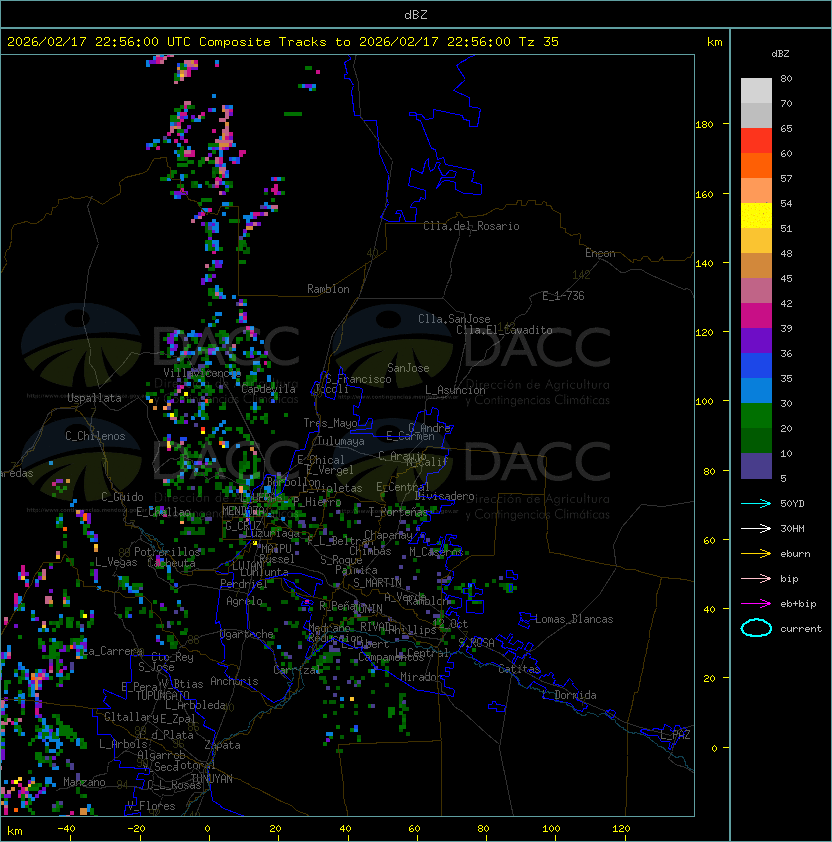Click the La_Carrera place label
832x842 pixels.
pos(112,651)
